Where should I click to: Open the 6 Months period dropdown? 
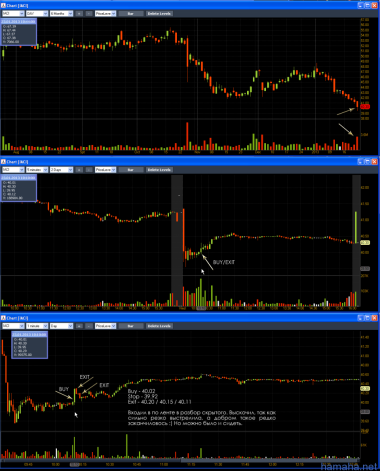[61, 14]
